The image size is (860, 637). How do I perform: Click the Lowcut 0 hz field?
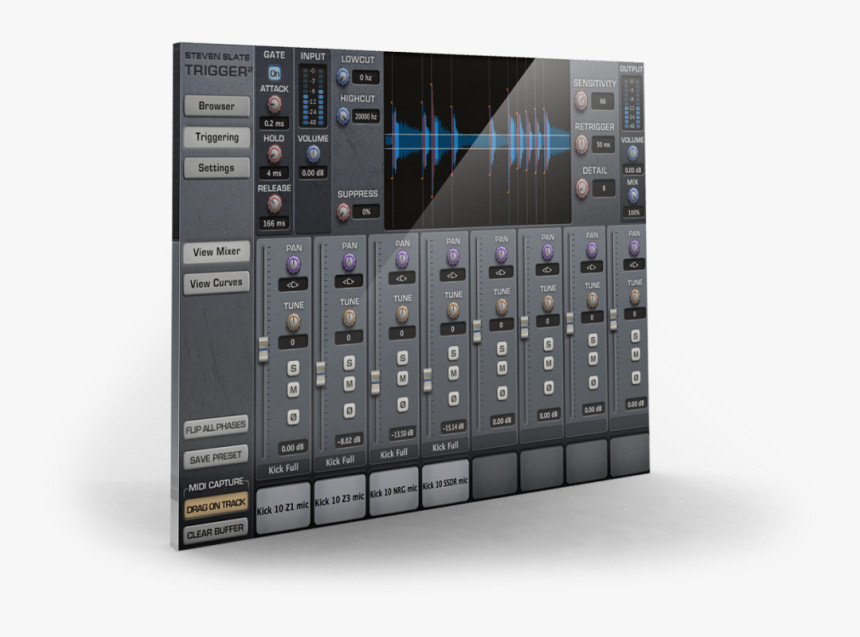[366, 78]
